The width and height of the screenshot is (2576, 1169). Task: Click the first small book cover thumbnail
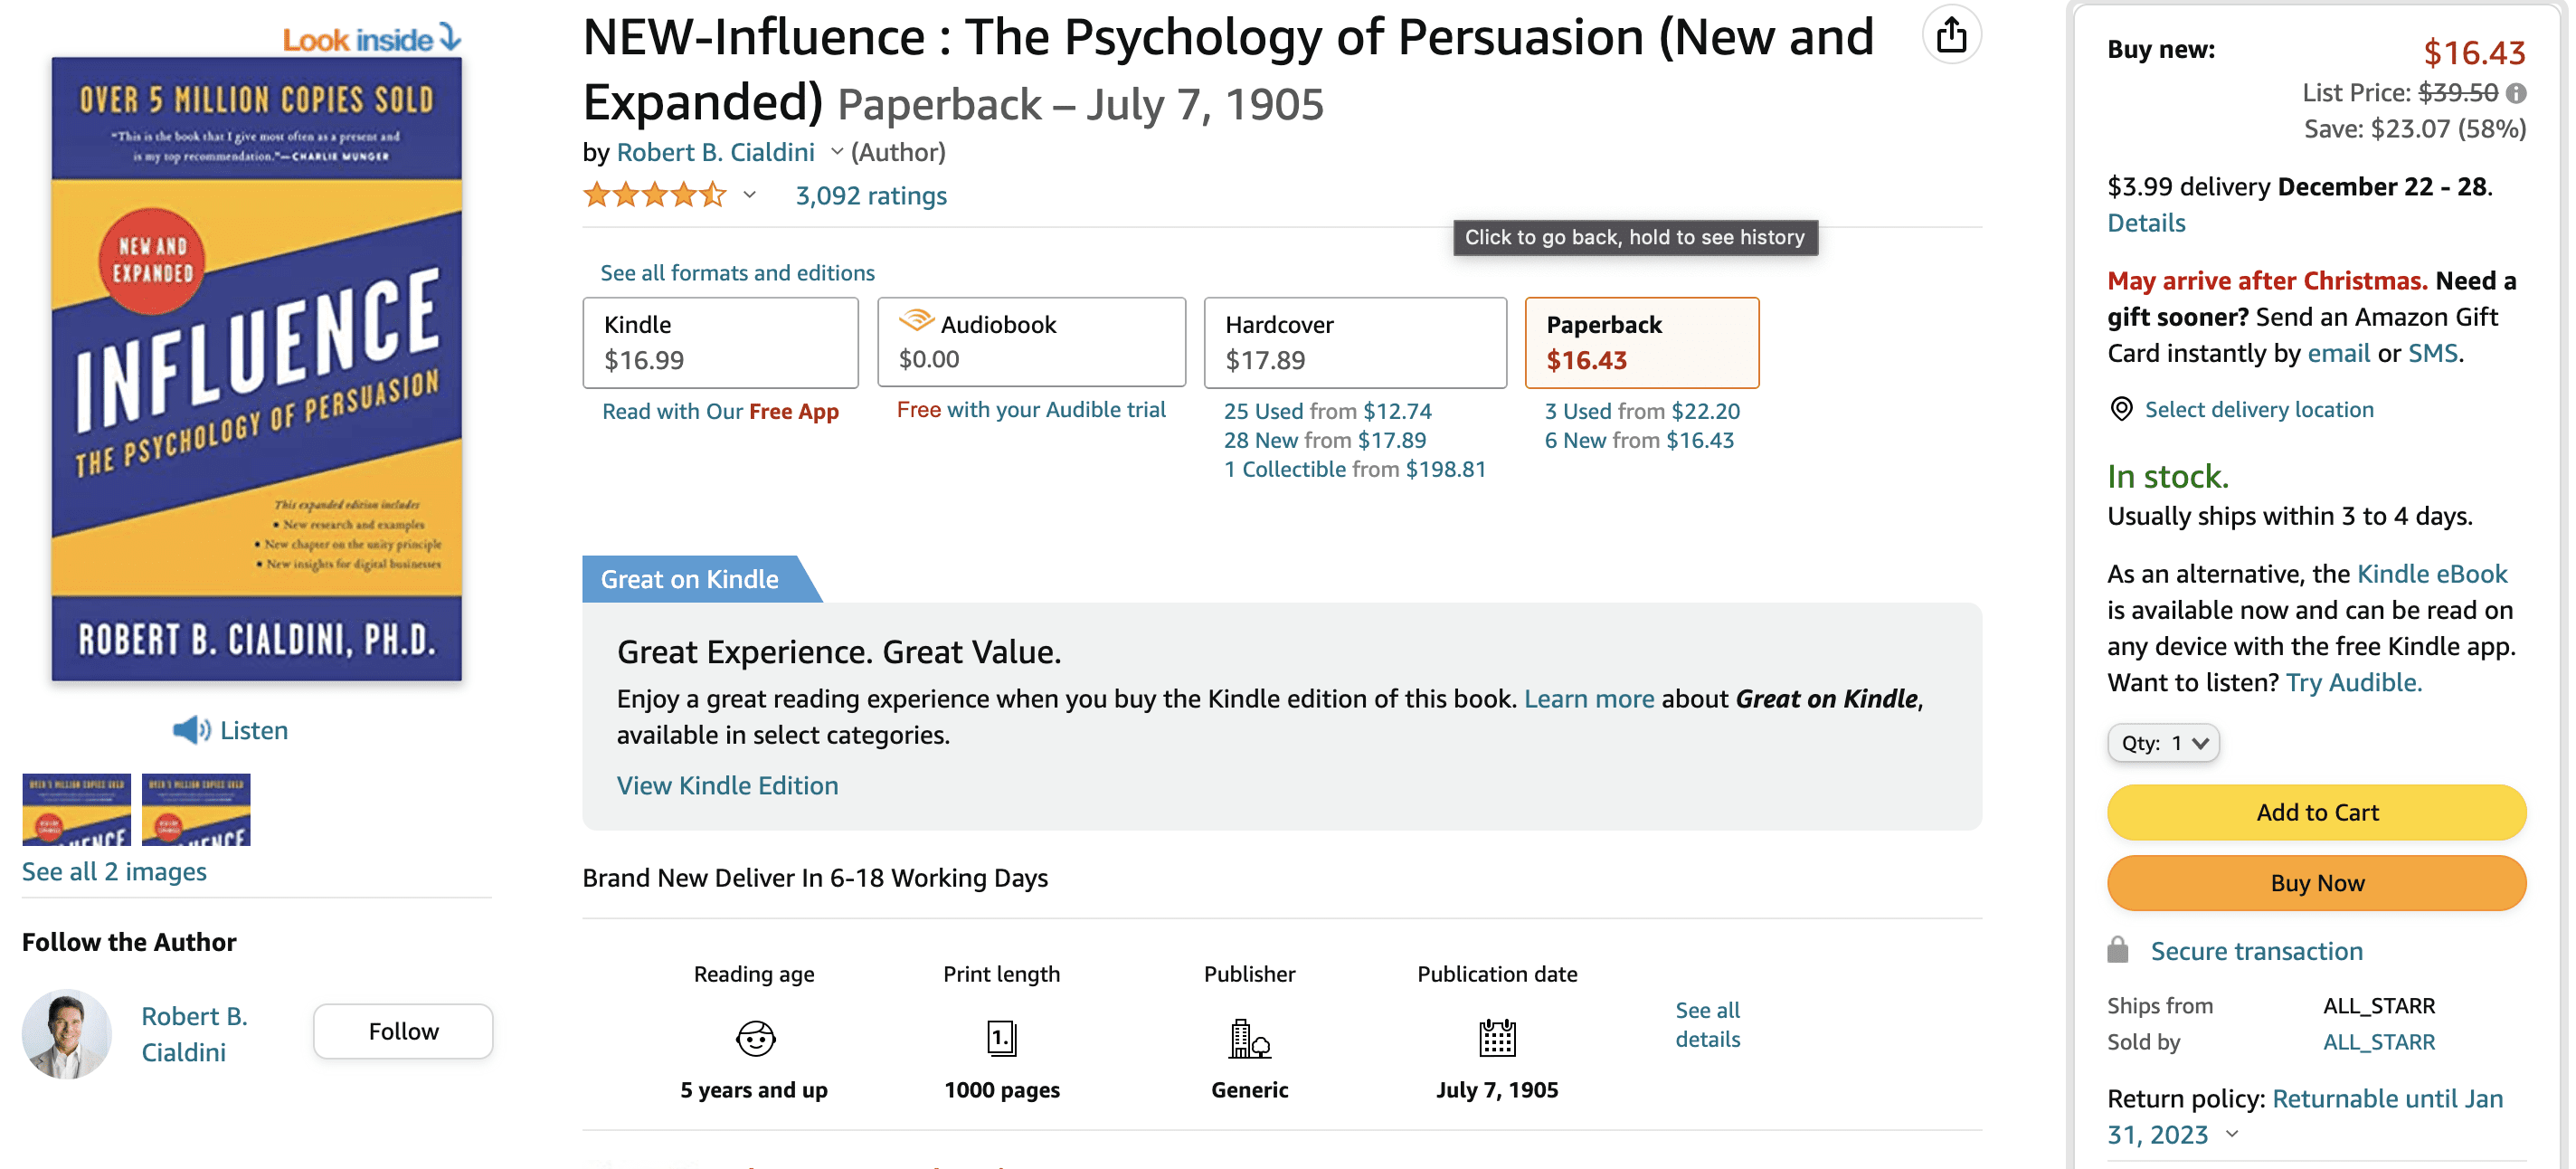[77, 809]
